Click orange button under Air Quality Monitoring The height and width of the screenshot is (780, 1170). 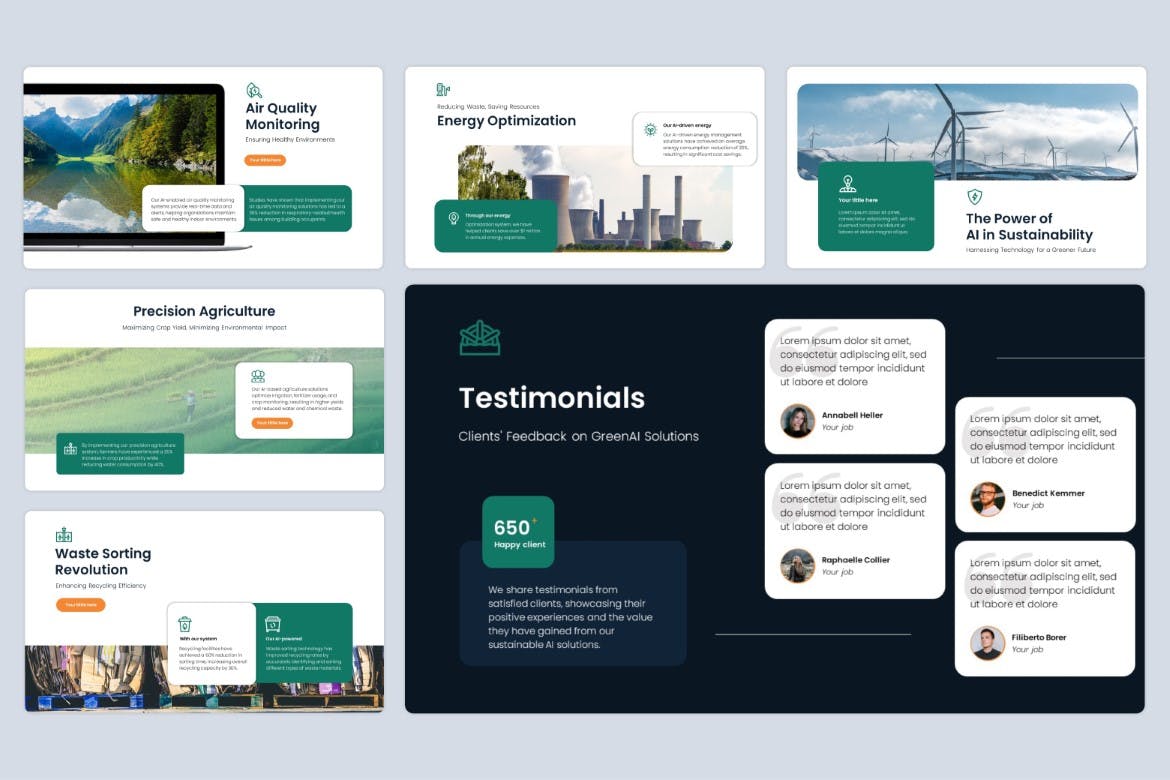(x=265, y=160)
